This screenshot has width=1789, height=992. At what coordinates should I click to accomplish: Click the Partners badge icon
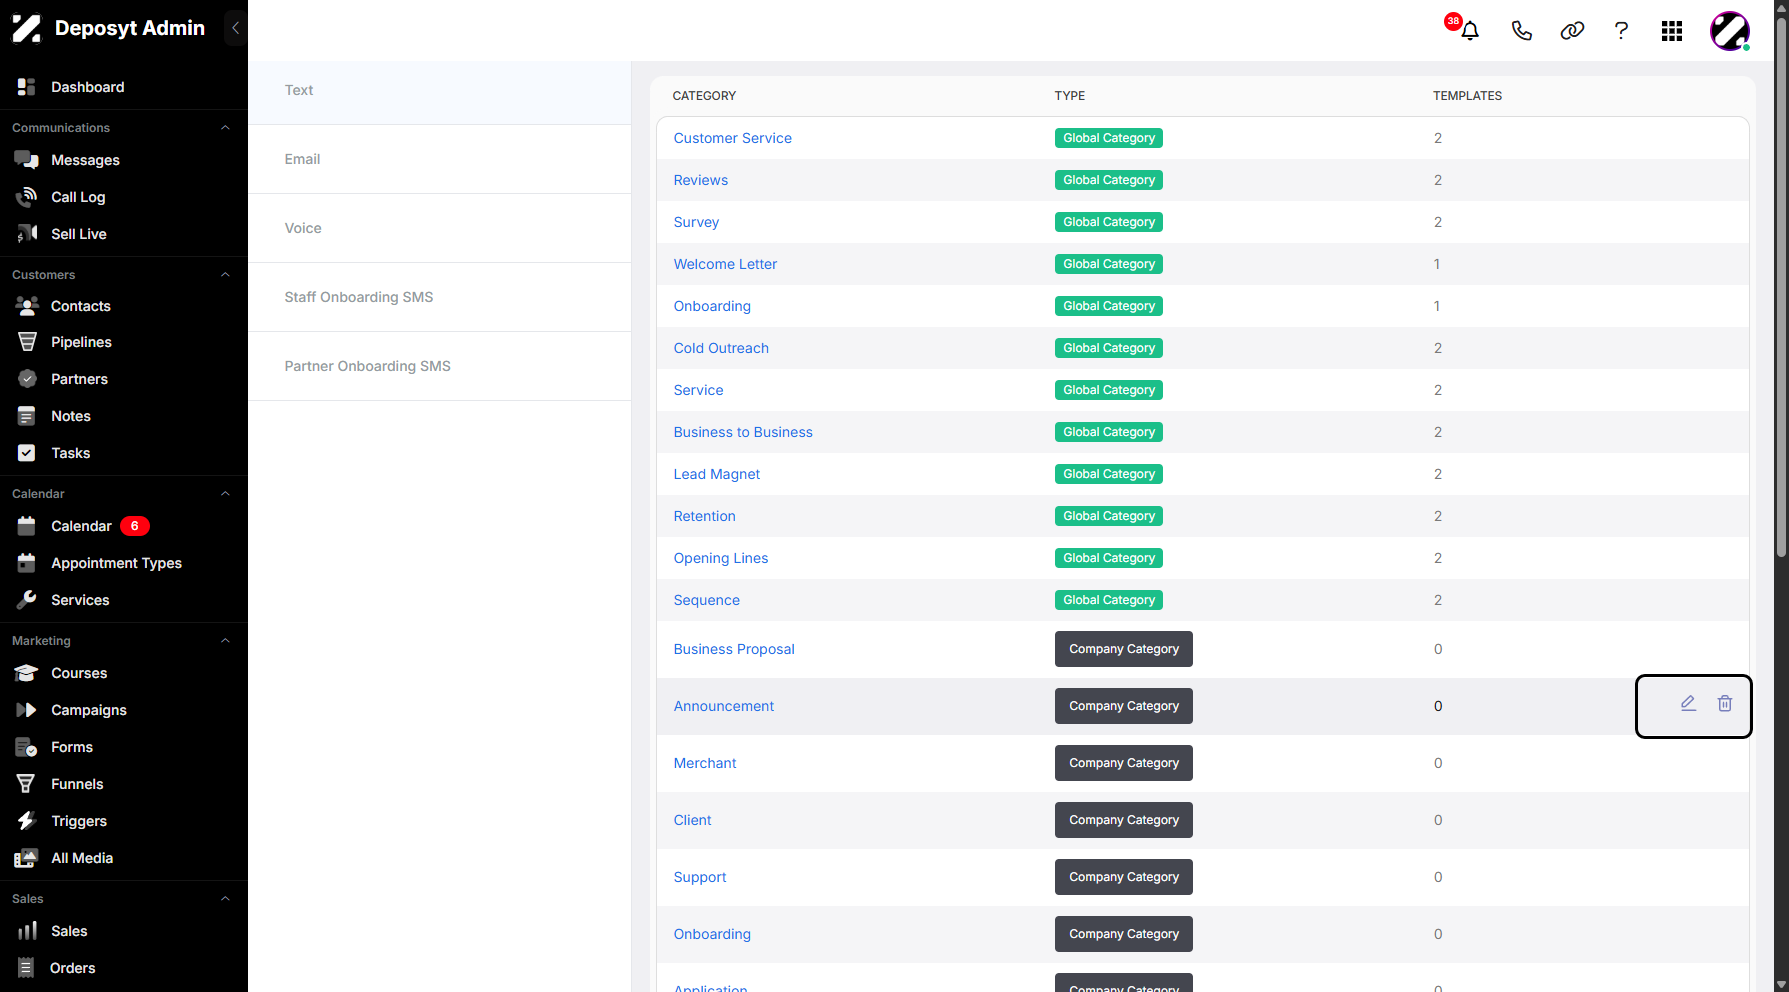[27, 379]
